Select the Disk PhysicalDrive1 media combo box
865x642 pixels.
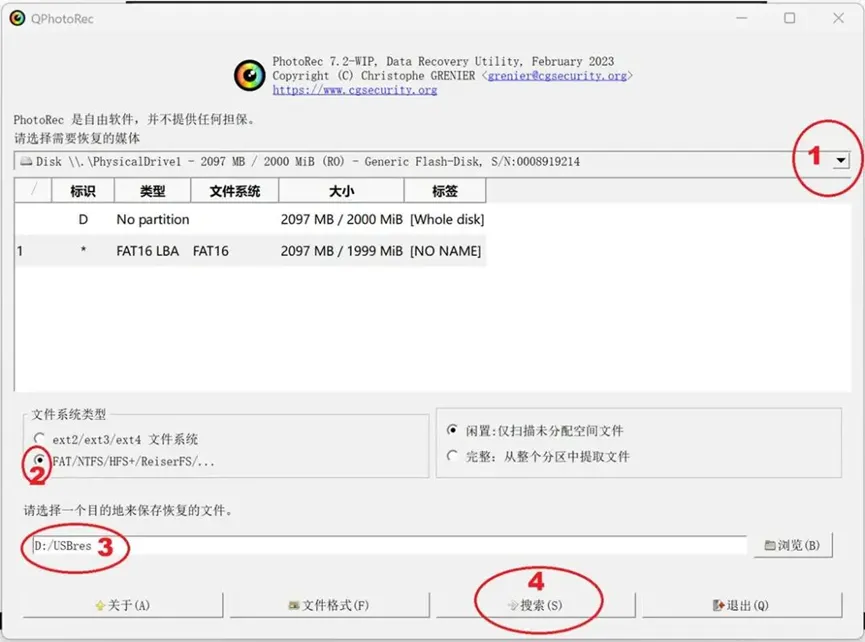432,161
